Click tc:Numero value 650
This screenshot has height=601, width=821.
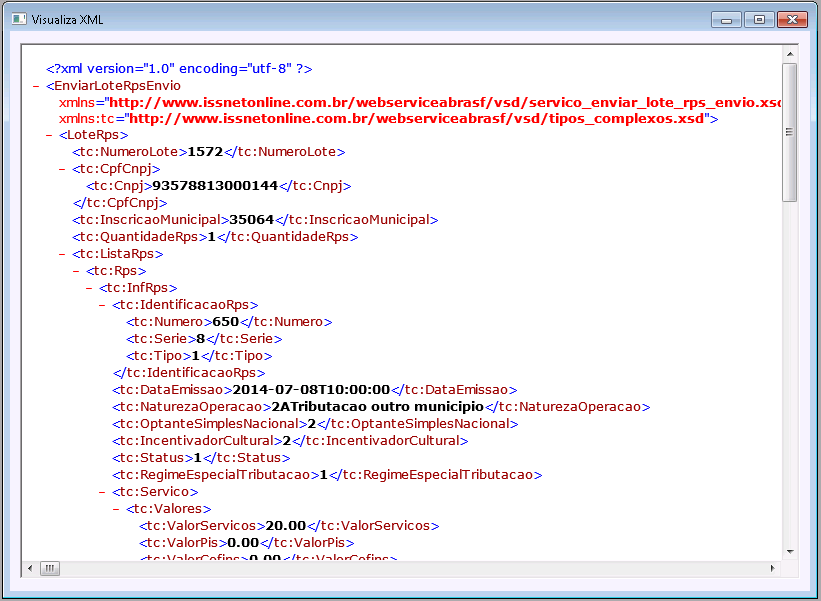[226, 322]
